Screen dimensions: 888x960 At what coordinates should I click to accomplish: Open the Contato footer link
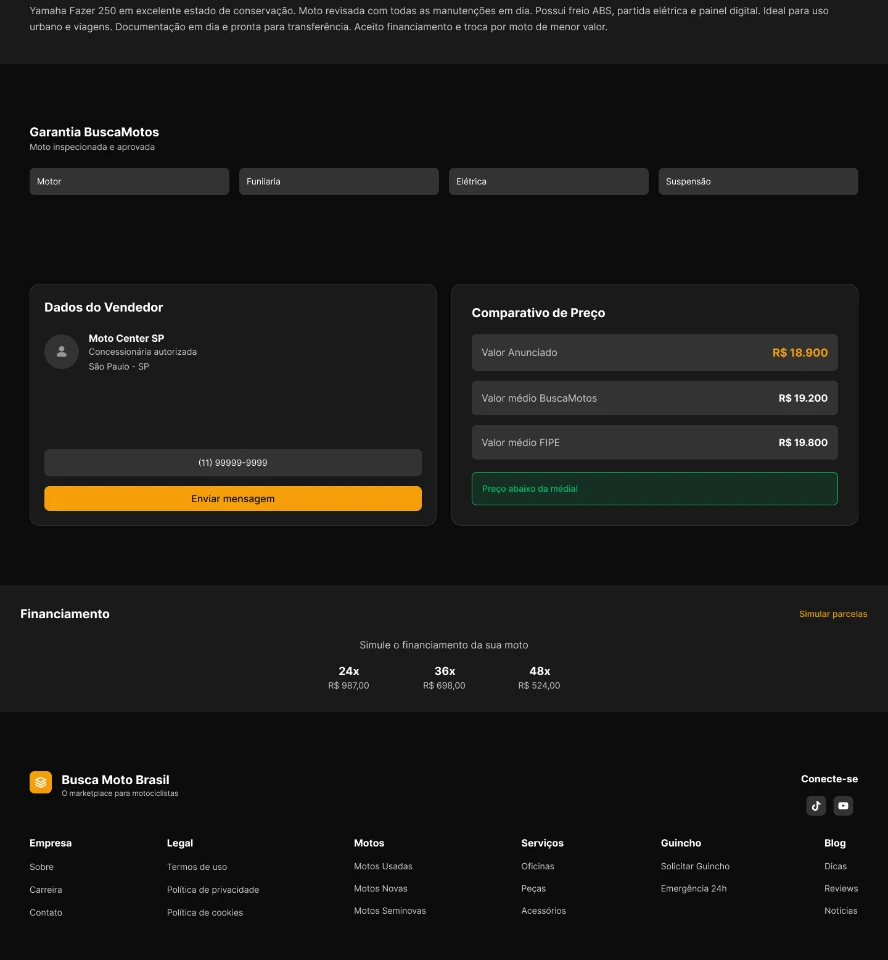click(x=46, y=912)
